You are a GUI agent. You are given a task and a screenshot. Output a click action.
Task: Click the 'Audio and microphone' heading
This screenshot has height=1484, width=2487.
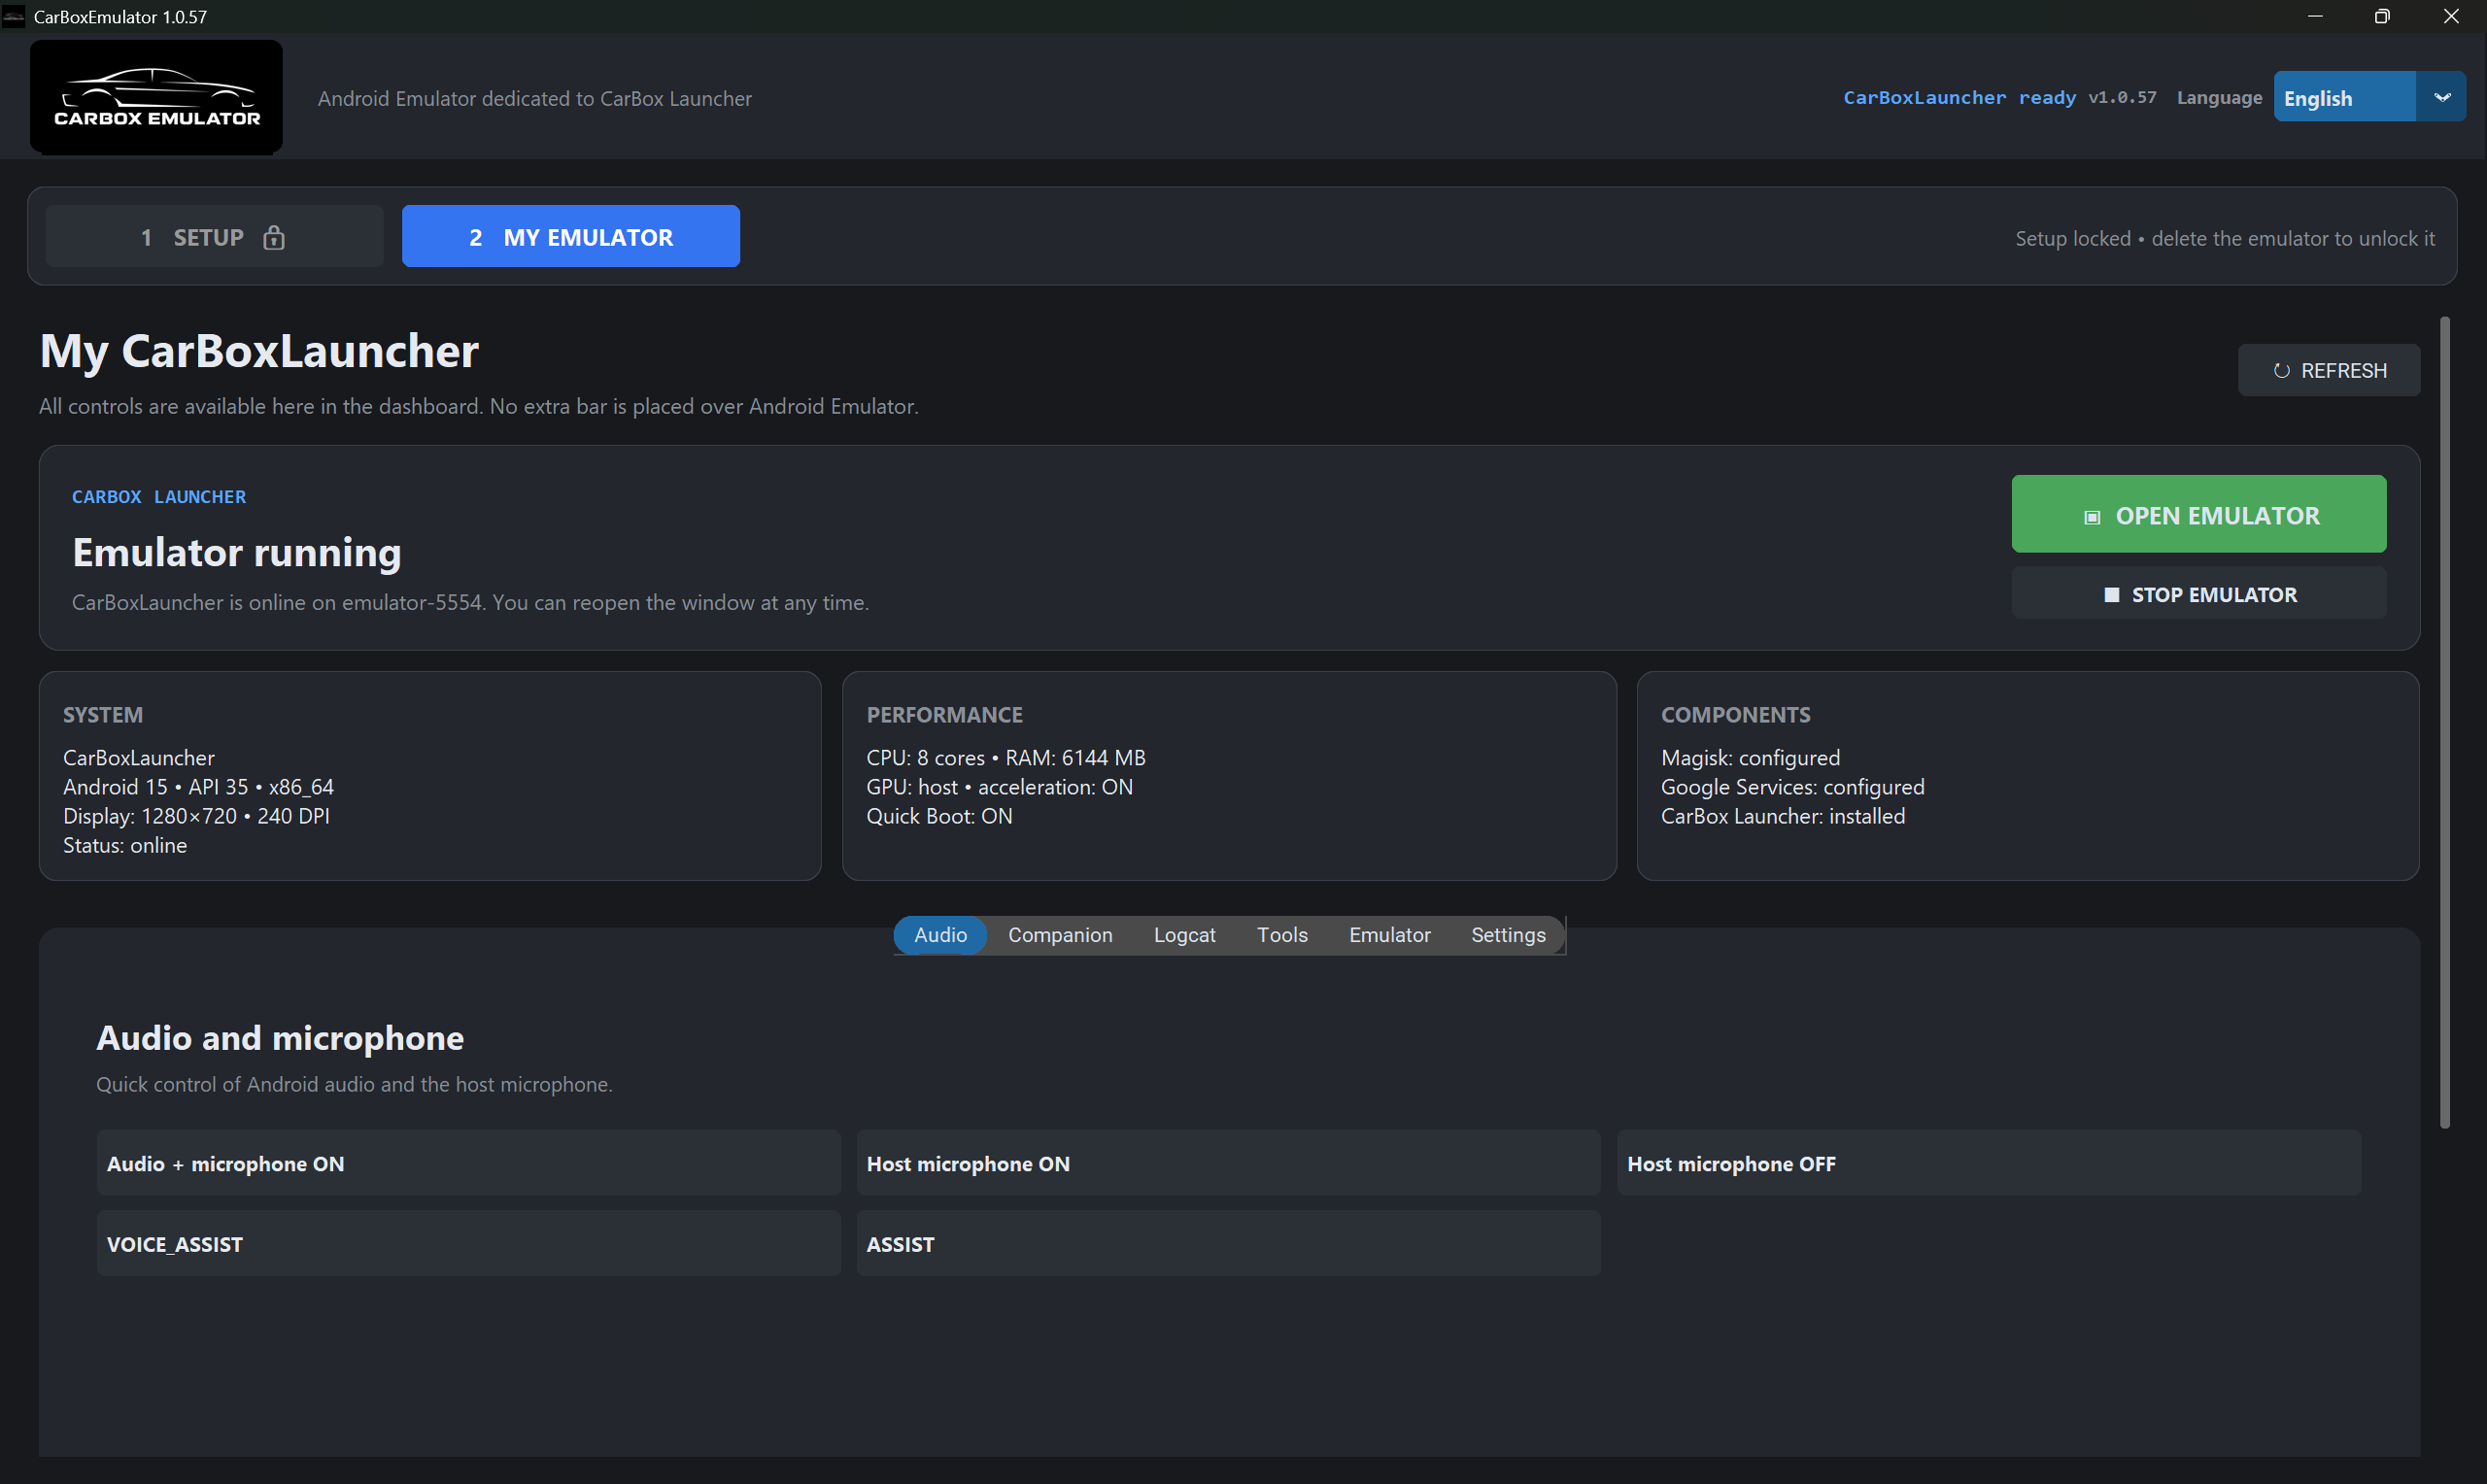tap(280, 1039)
